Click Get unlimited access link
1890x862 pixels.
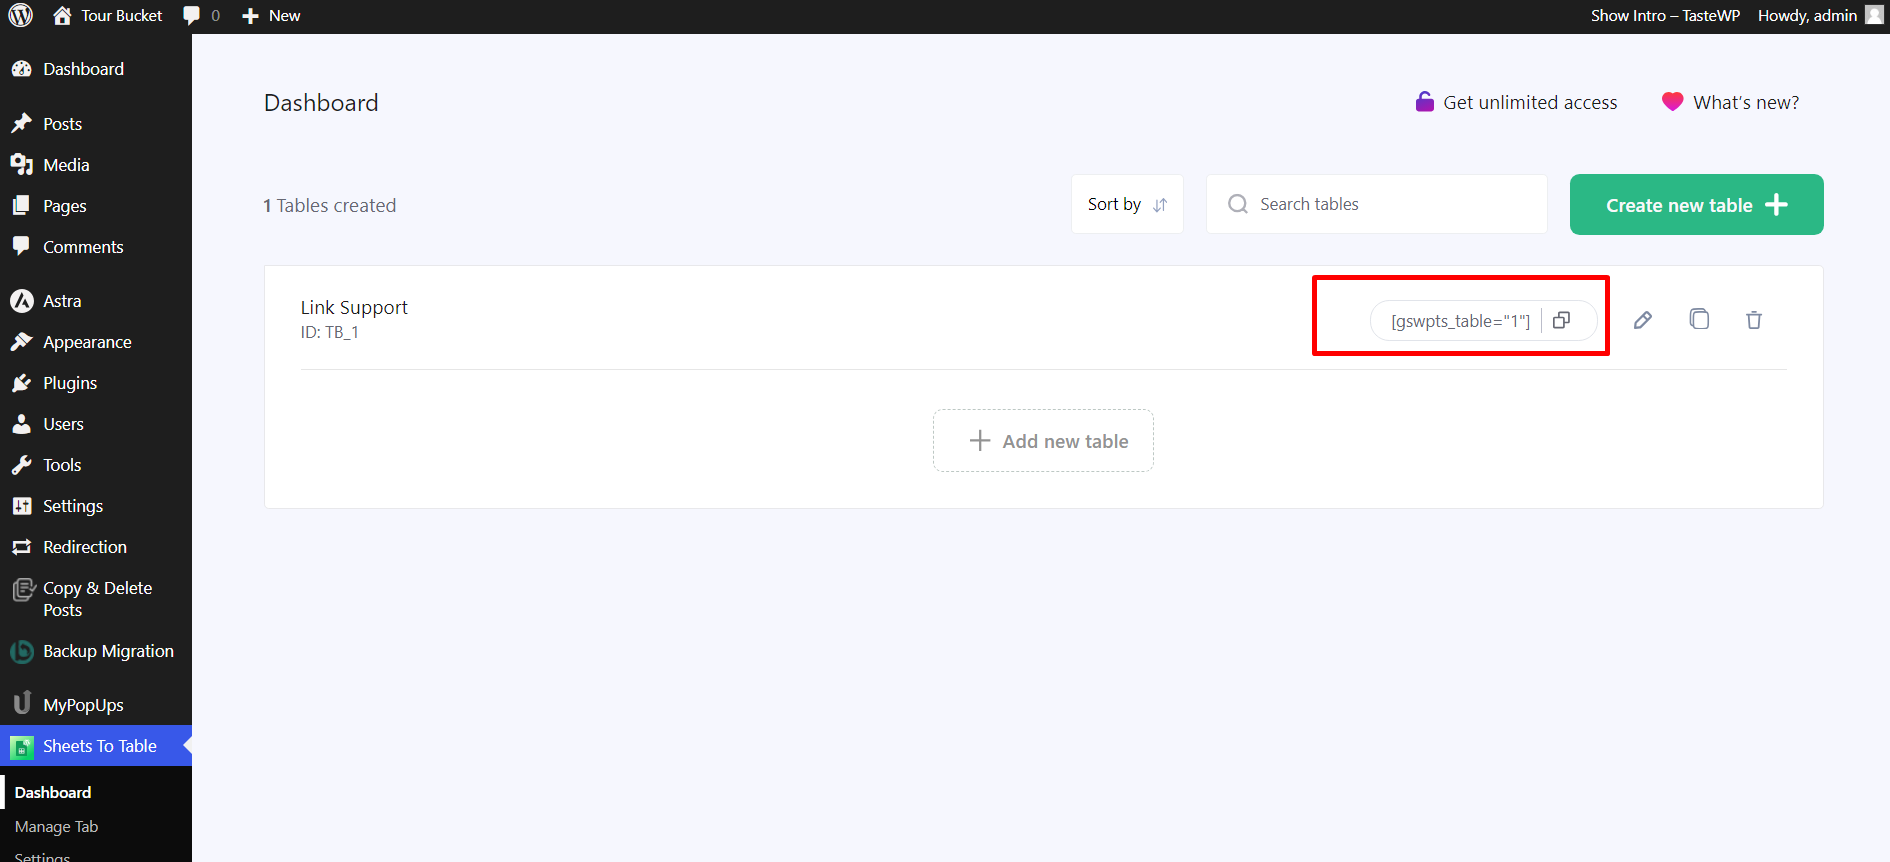click(x=1530, y=102)
